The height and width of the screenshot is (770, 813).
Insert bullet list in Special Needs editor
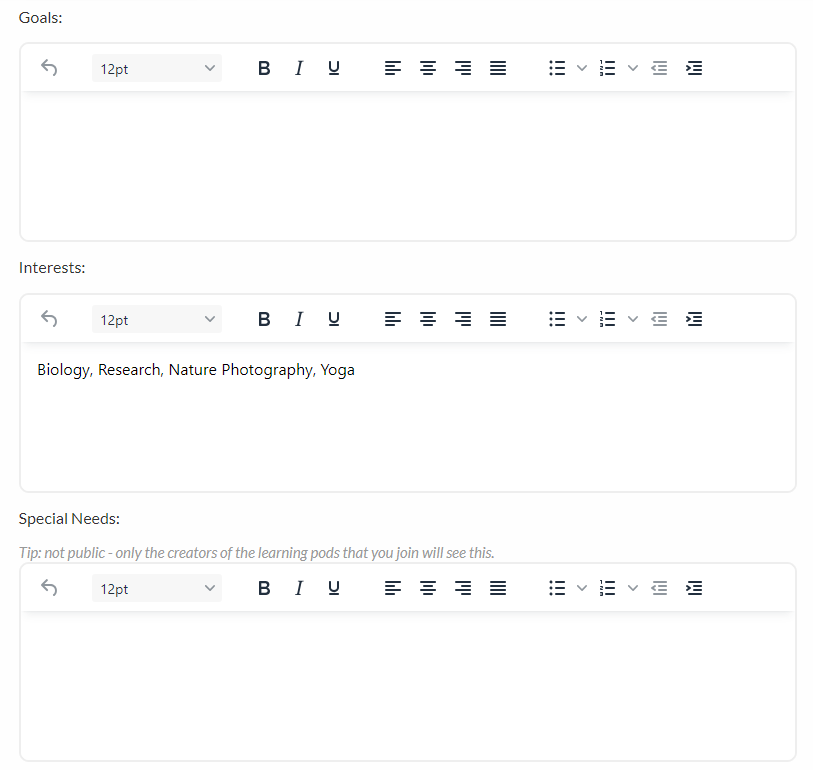(557, 588)
